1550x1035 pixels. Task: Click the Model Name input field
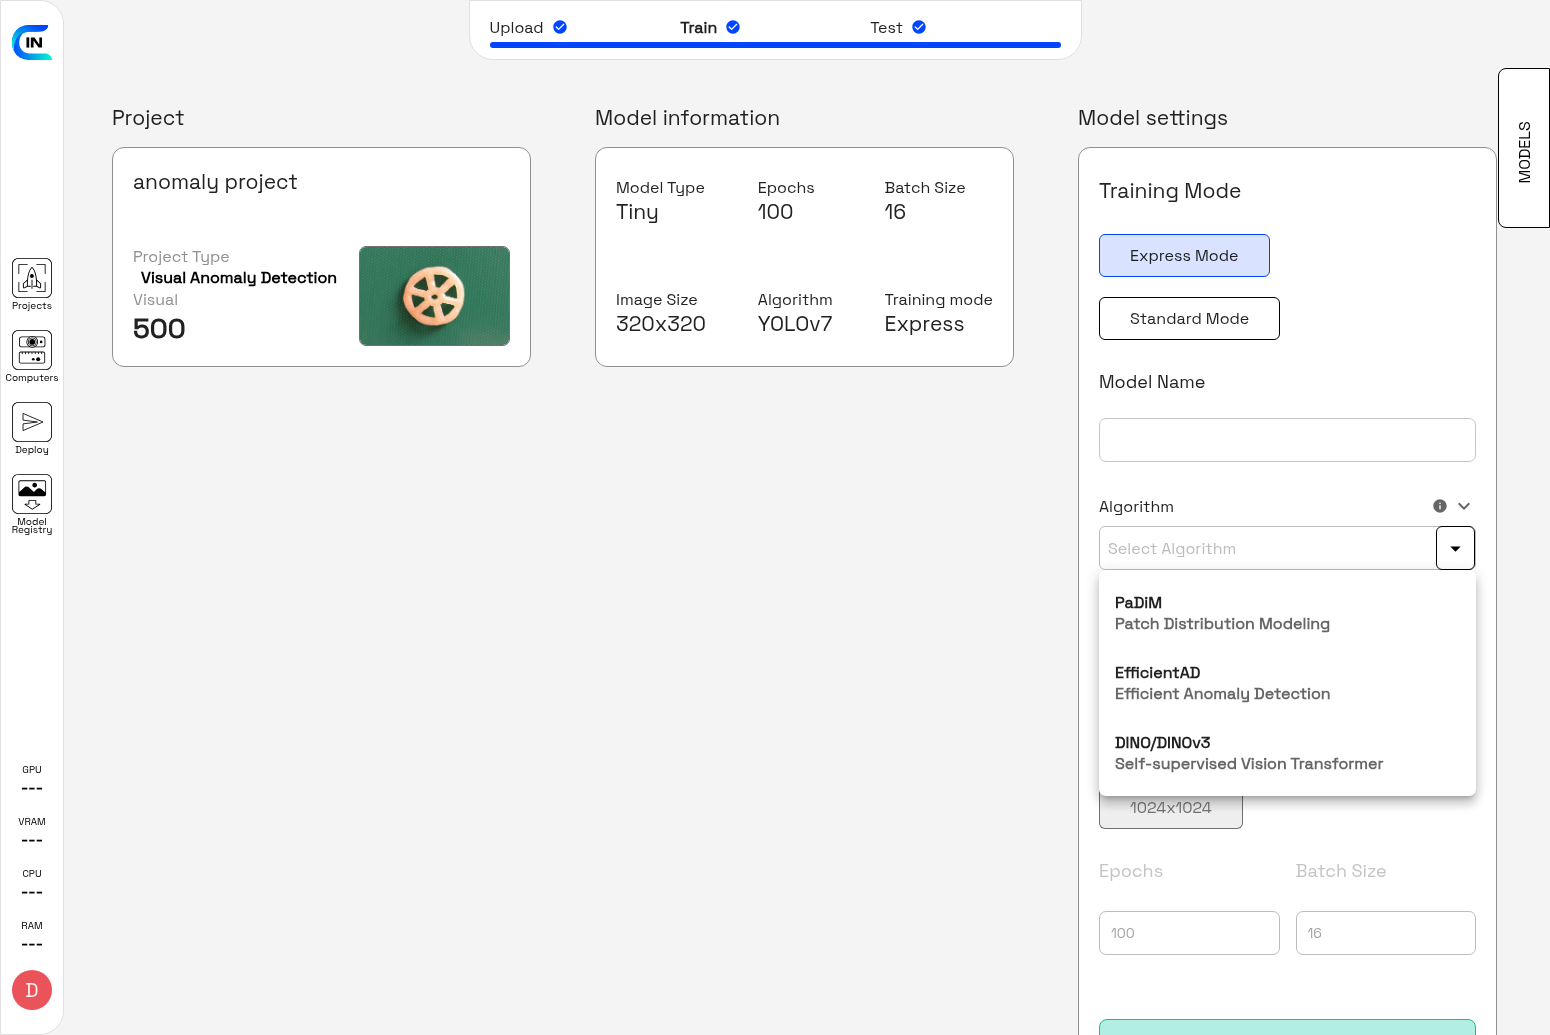click(1287, 440)
